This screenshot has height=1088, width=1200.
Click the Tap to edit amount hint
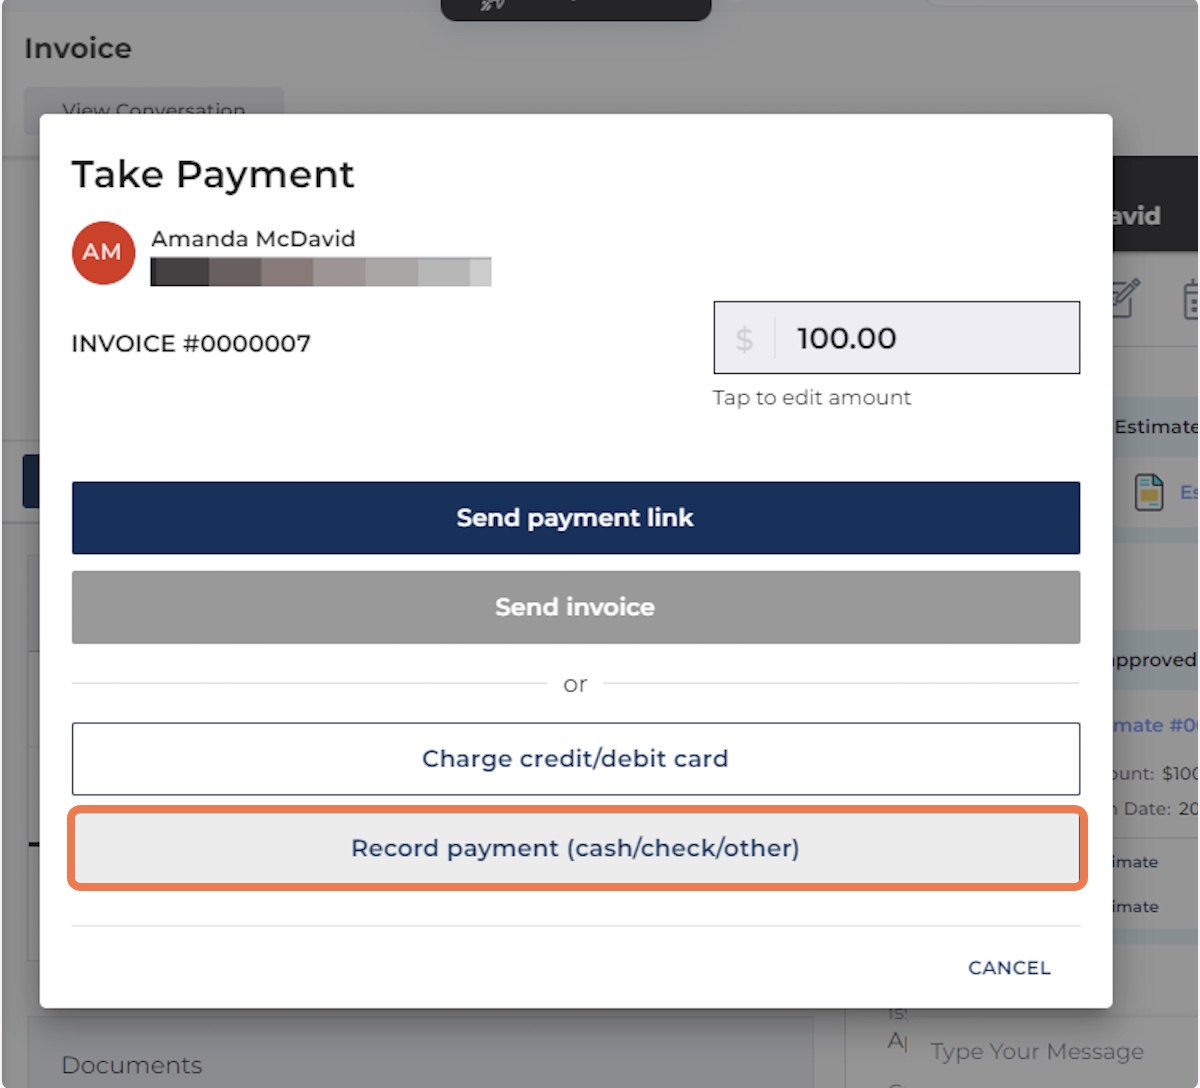[x=811, y=398]
